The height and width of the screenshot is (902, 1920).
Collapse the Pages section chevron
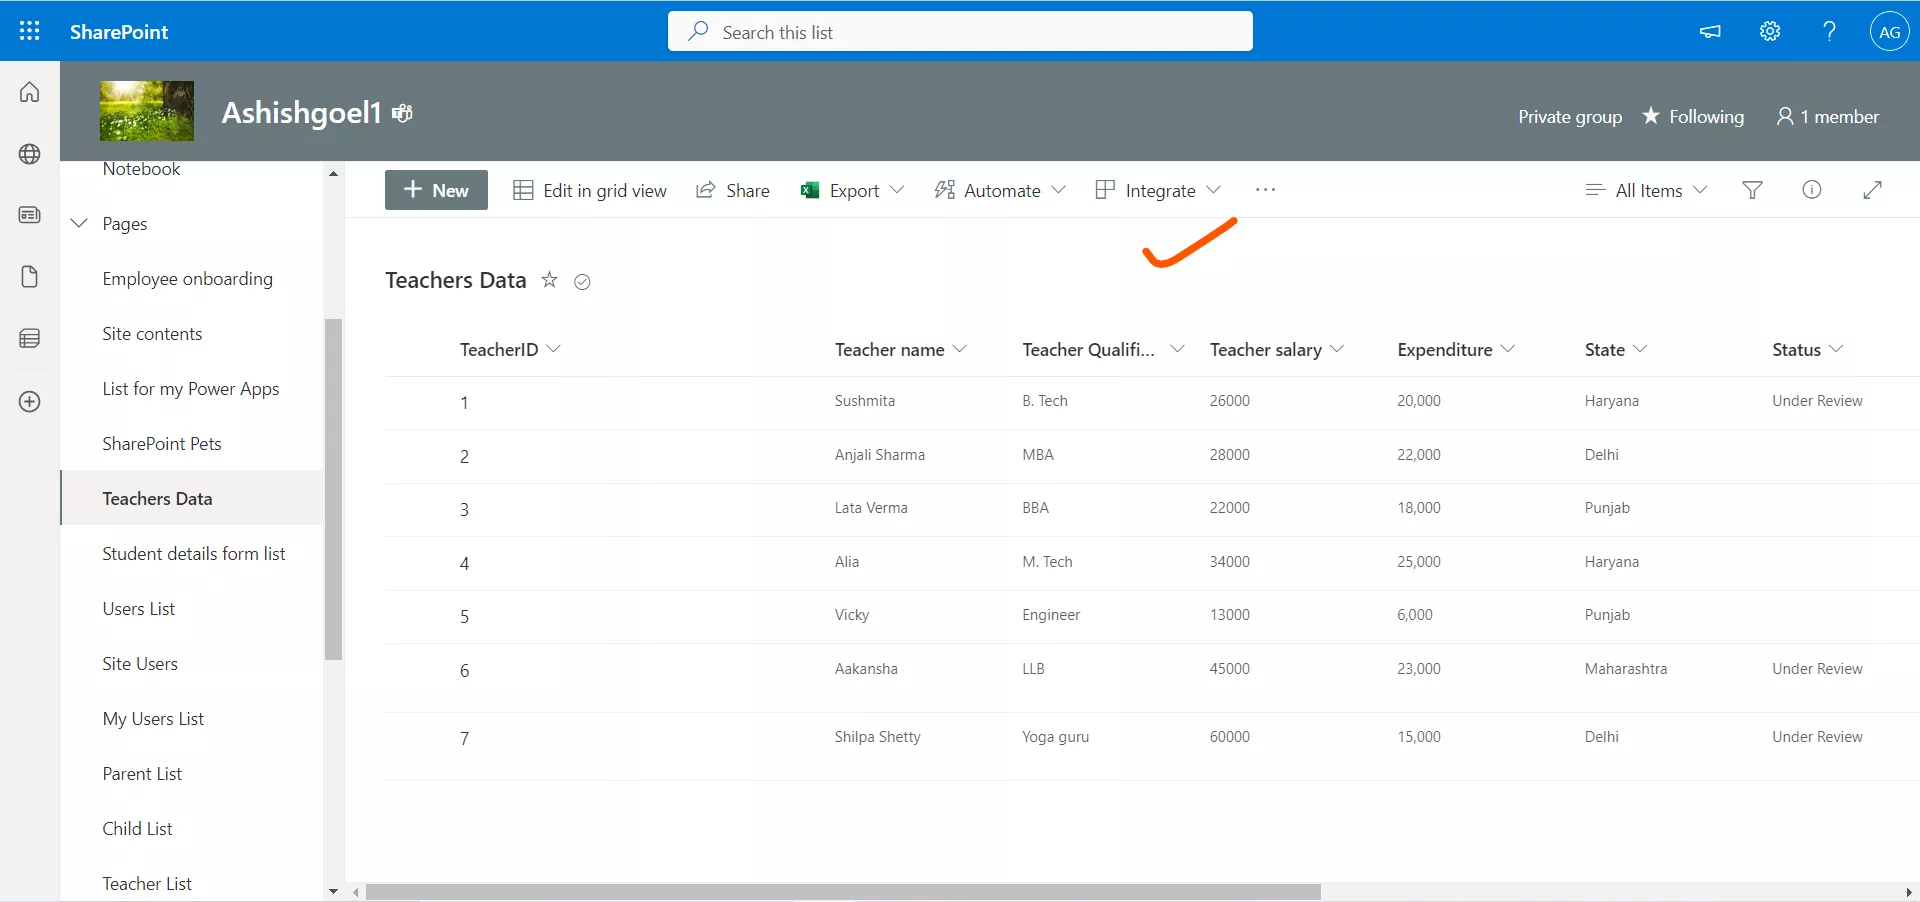tap(79, 223)
